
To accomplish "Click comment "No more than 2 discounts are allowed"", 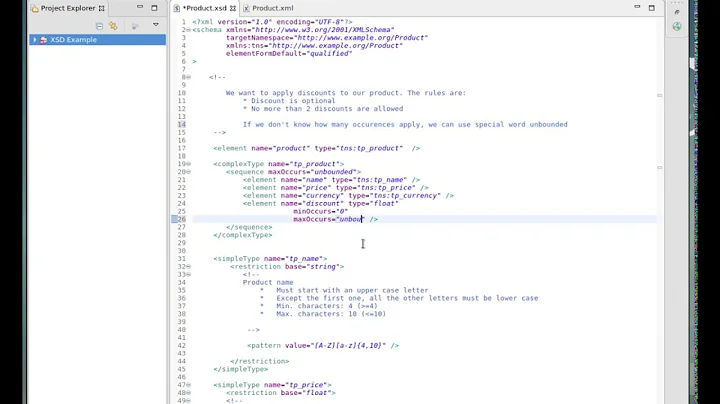I will (x=327, y=109).
